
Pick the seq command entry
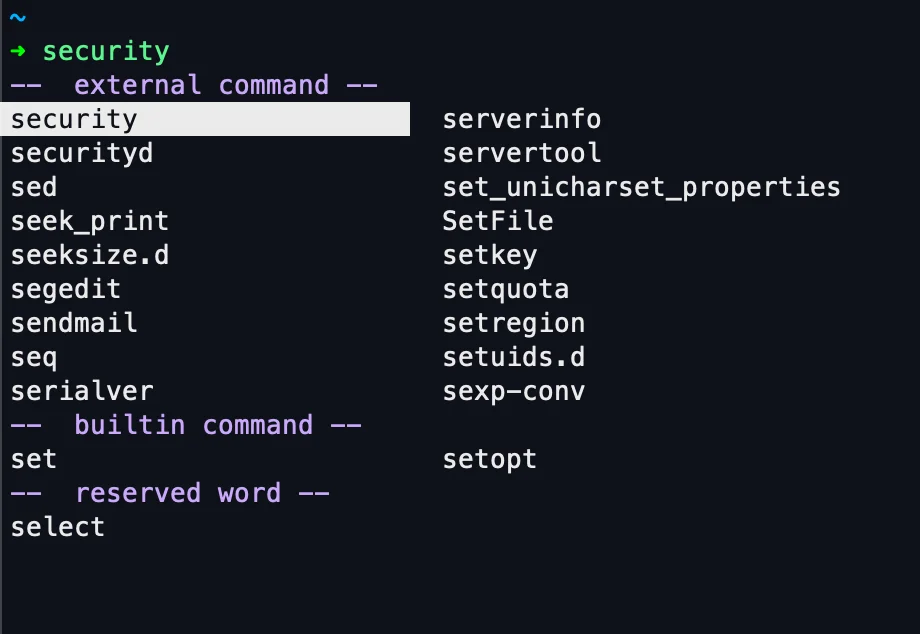pyautogui.click(x=34, y=358)
